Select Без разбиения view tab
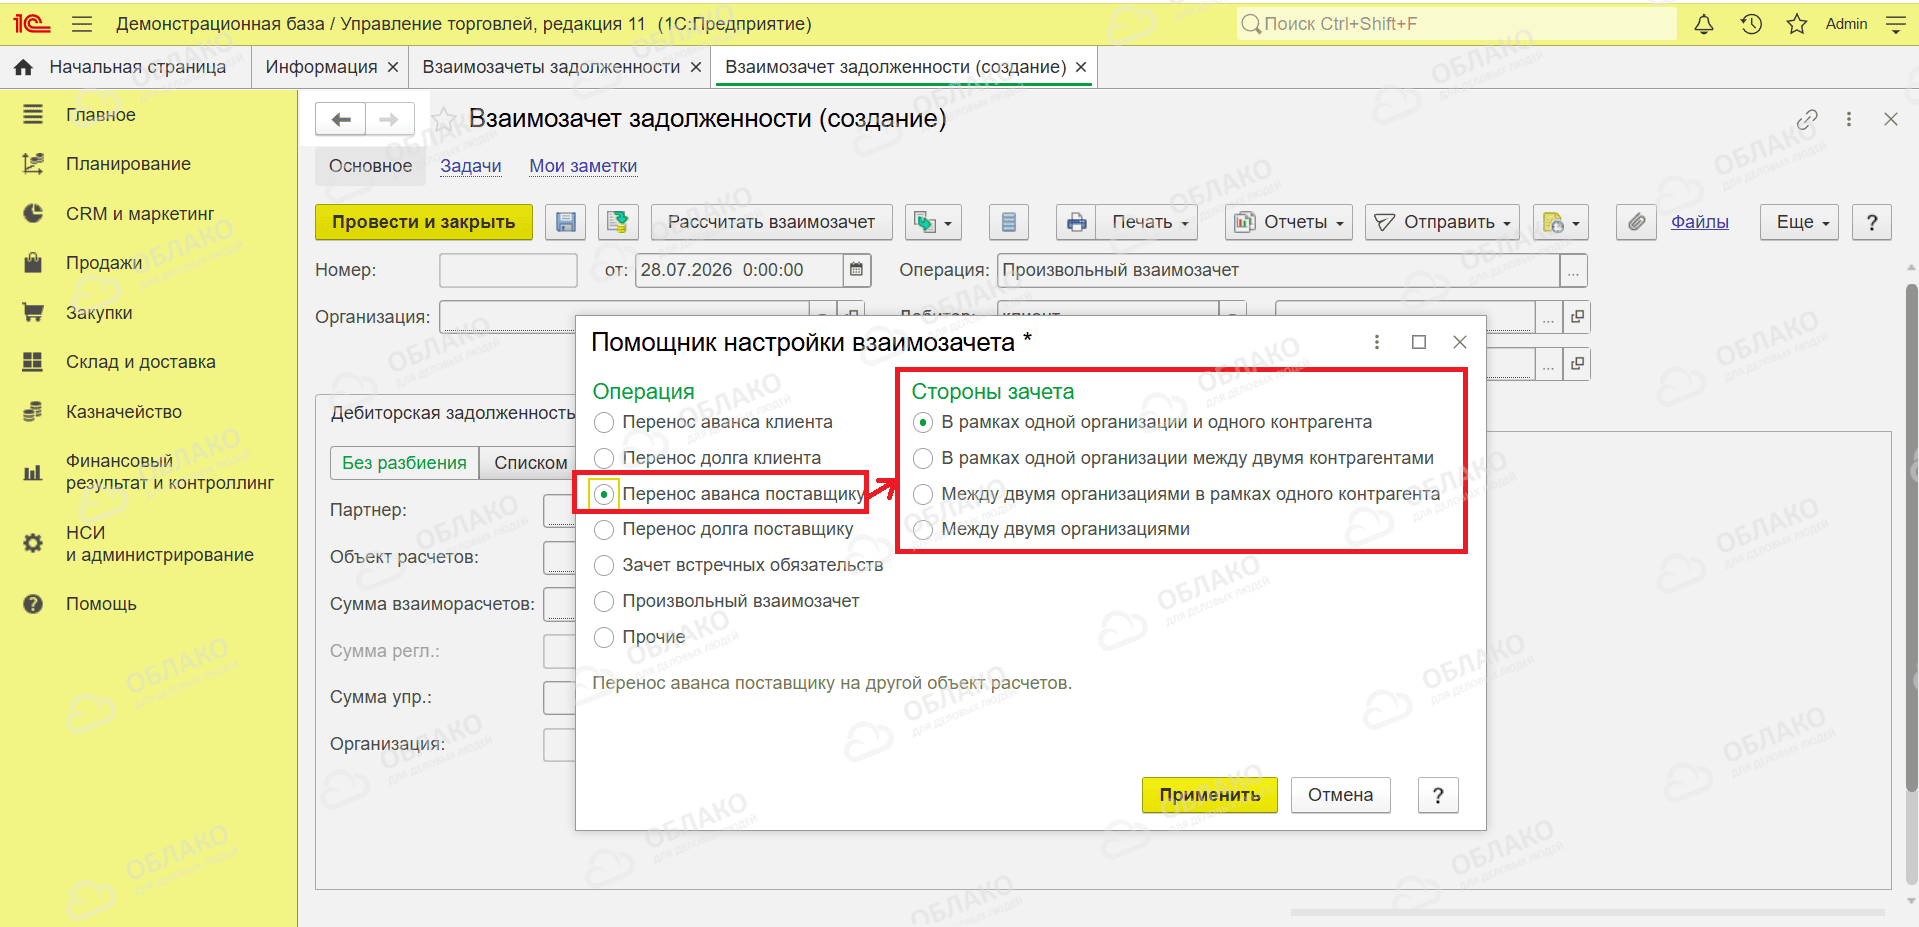 pos(404,463)
